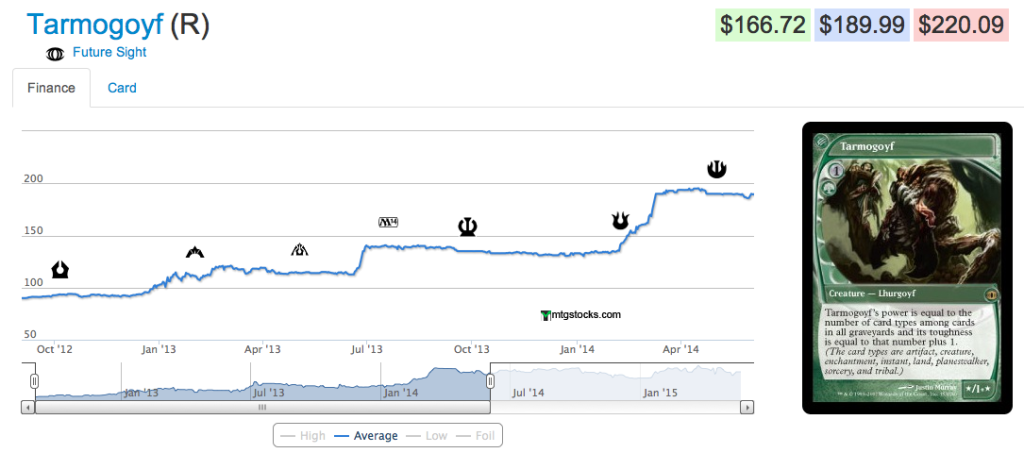Toggle the Foil price series in legend
Image resolution: width=1024 pixels, height=453 pixels.
point(475,435)
